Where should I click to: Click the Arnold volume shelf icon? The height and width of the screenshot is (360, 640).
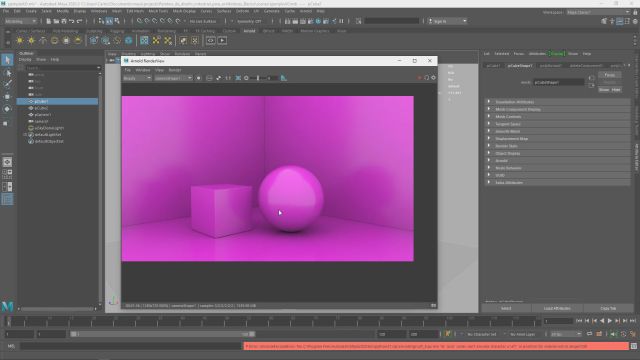[129, 40]
